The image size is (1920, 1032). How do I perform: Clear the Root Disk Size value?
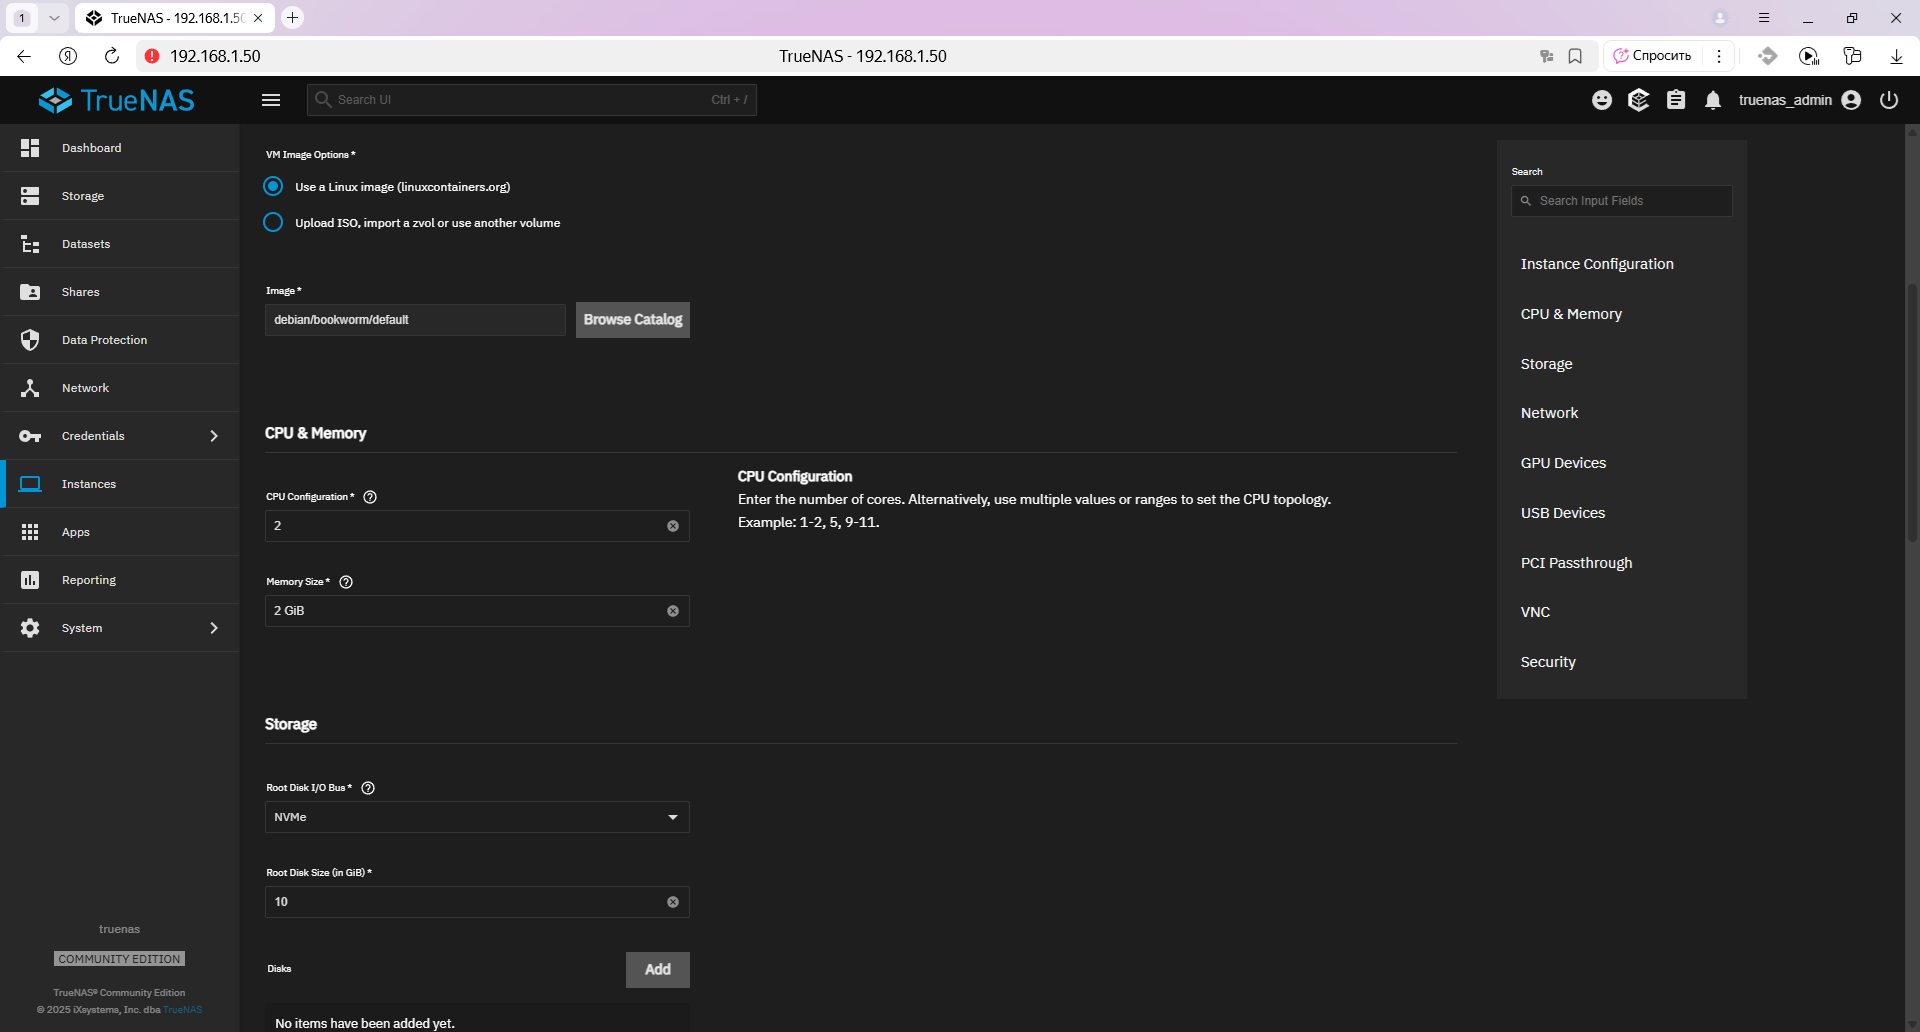[x=673, y=902]
